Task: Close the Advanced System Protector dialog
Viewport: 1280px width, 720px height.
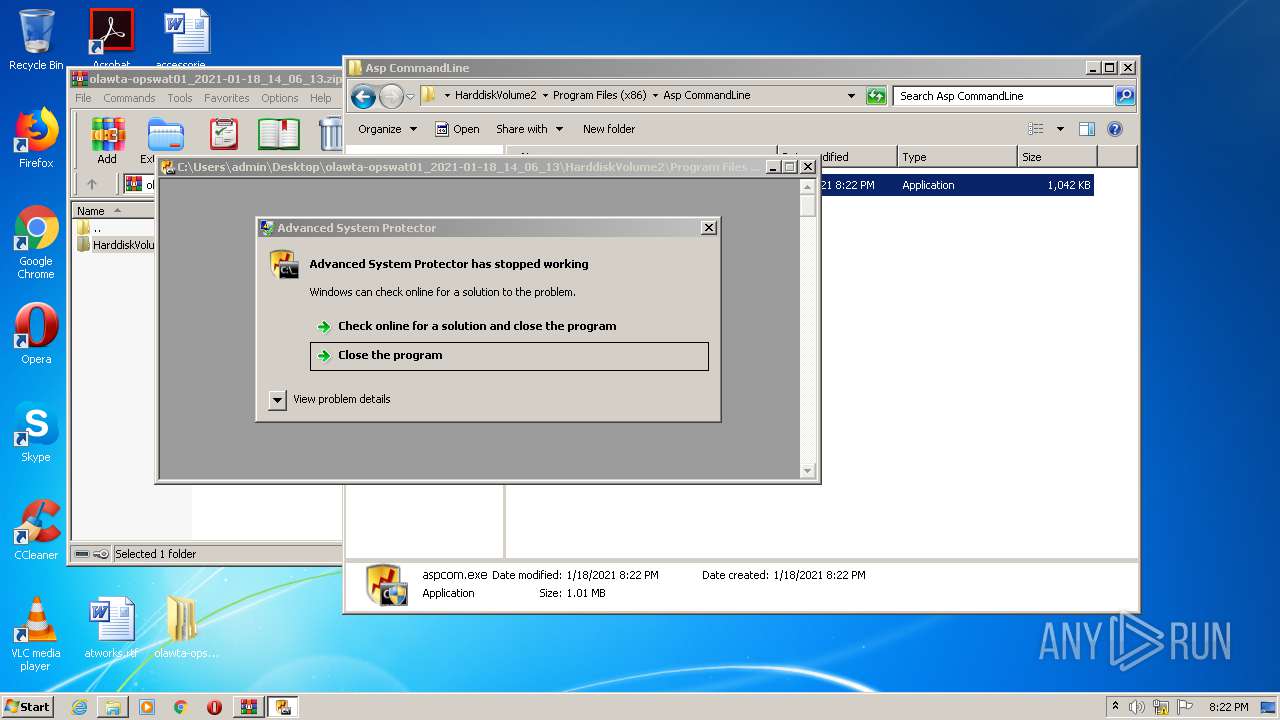Action: [709, 228]
